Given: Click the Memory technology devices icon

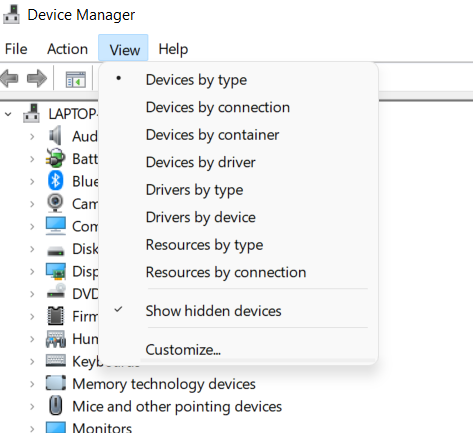Looking at the screenshot, I should click(56, 383).
